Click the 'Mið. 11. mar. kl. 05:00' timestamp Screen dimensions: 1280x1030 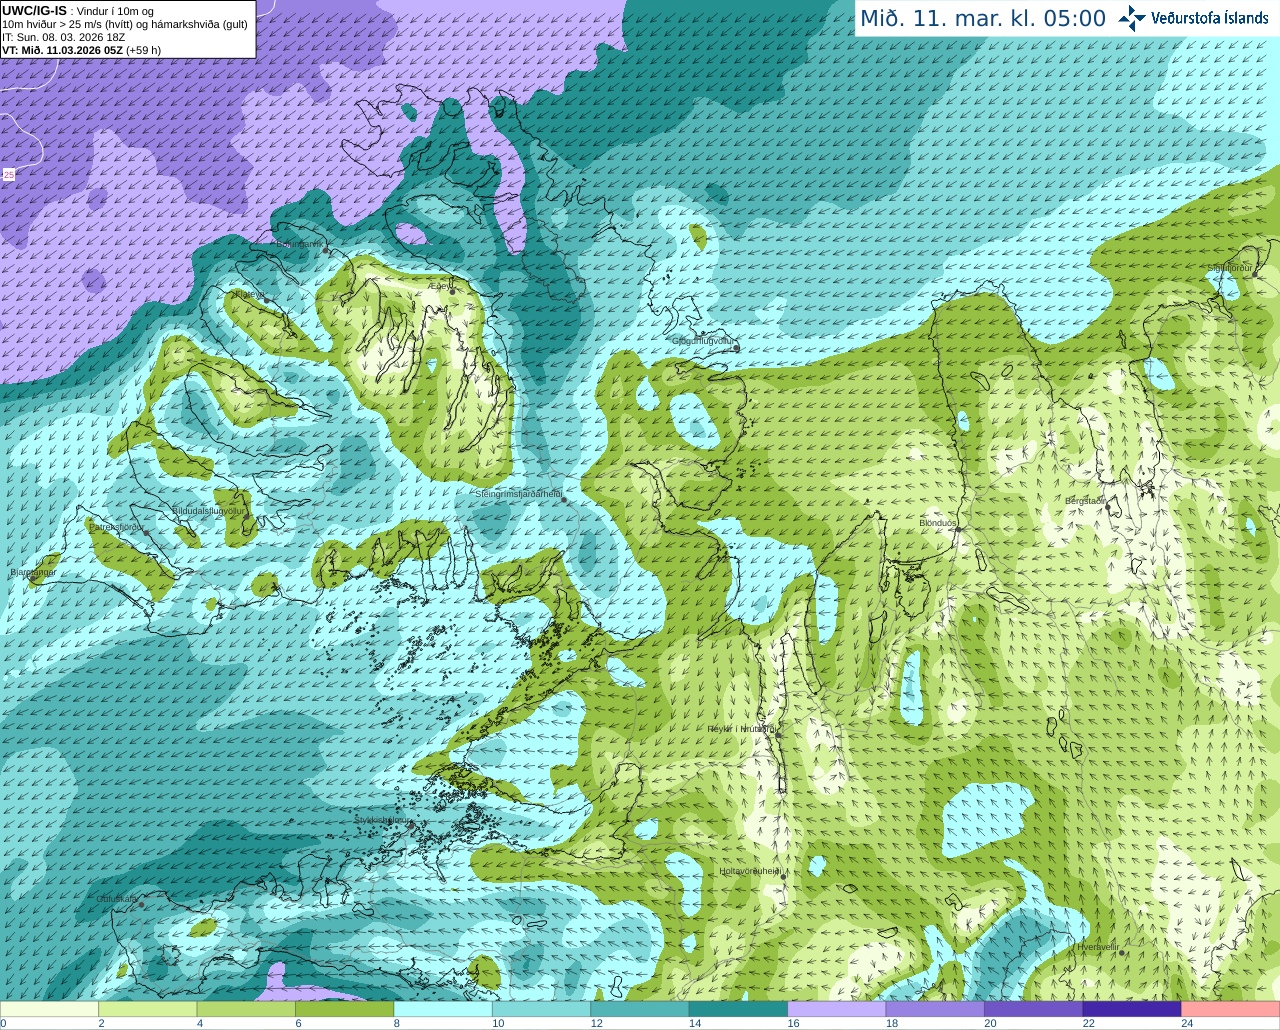pyautogui.click(x=983, y=19)
